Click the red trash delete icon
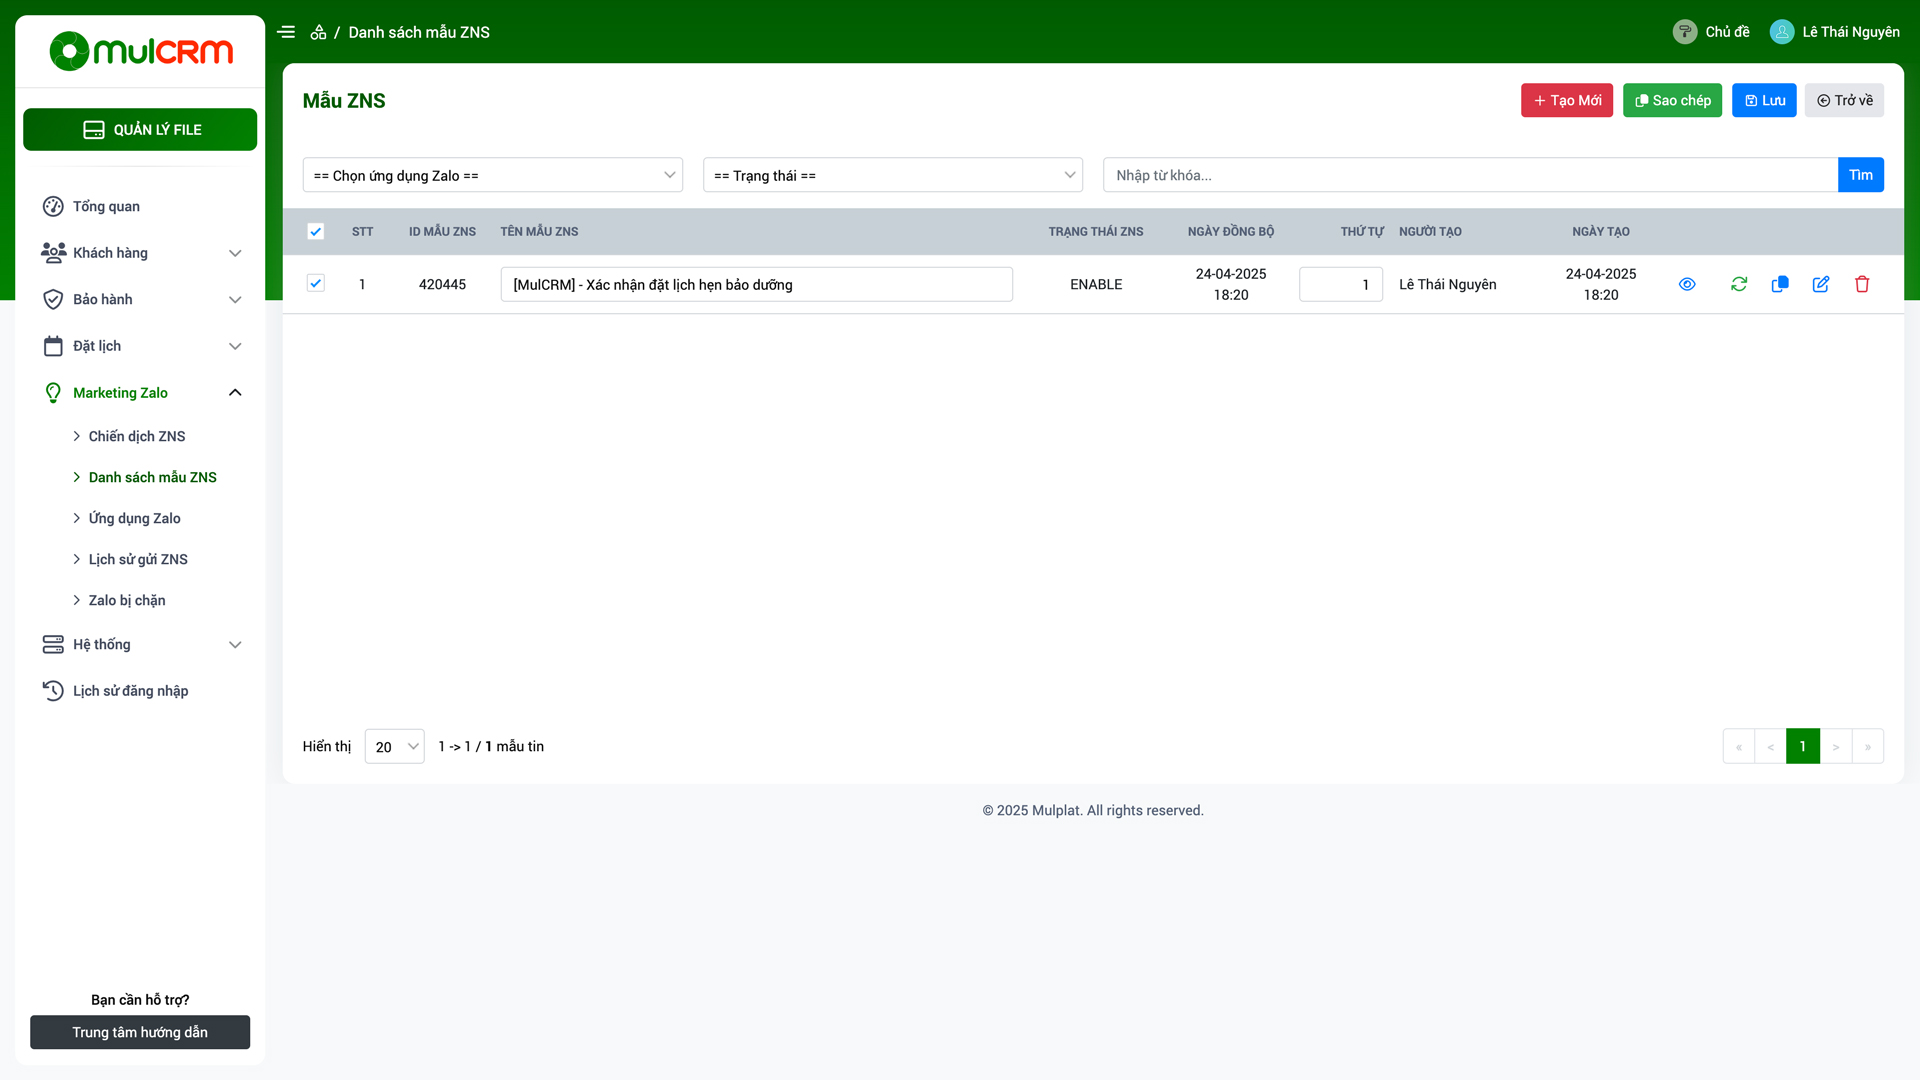The height and width of the screenshot is (1080, 1920). tap(1862, 284)
